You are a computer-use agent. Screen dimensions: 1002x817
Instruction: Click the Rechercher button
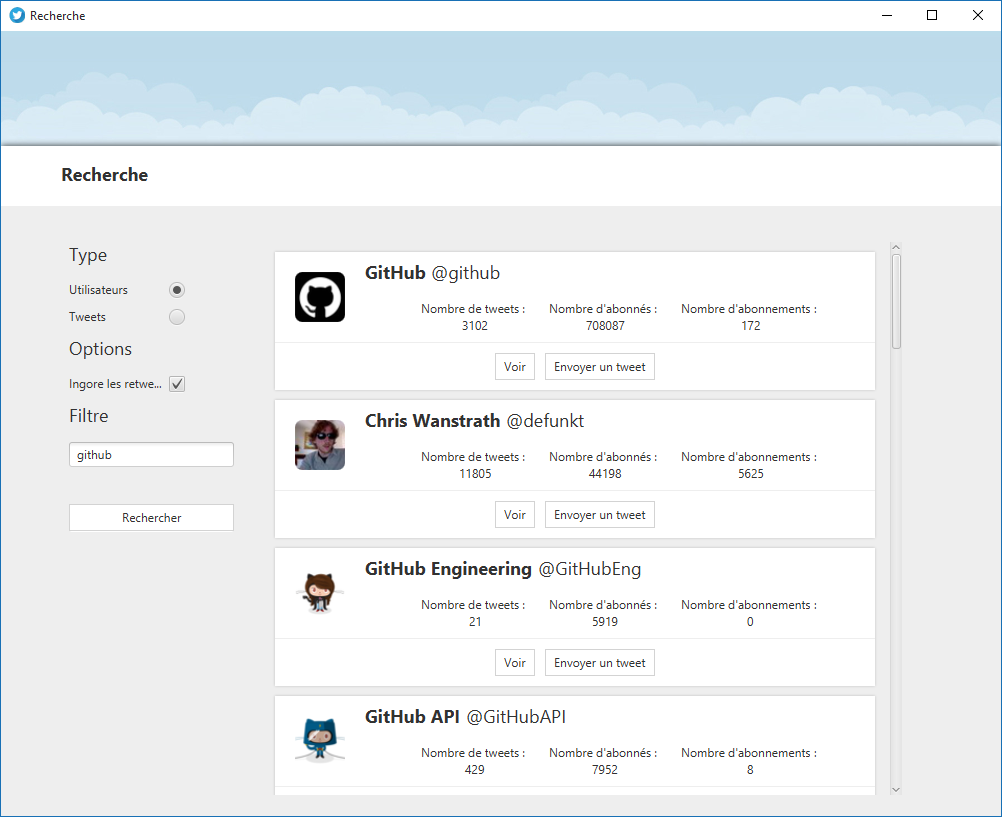(x=151, y=518)
